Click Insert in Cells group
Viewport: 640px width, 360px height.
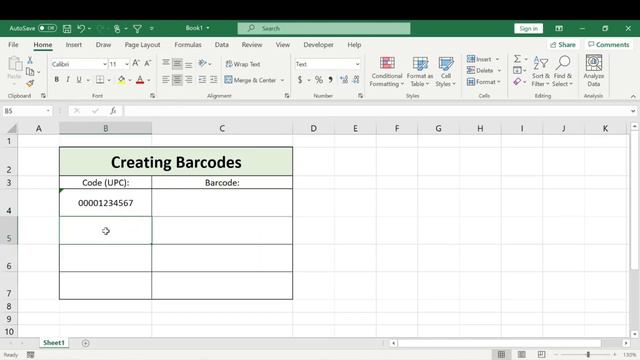coord(479,59)
